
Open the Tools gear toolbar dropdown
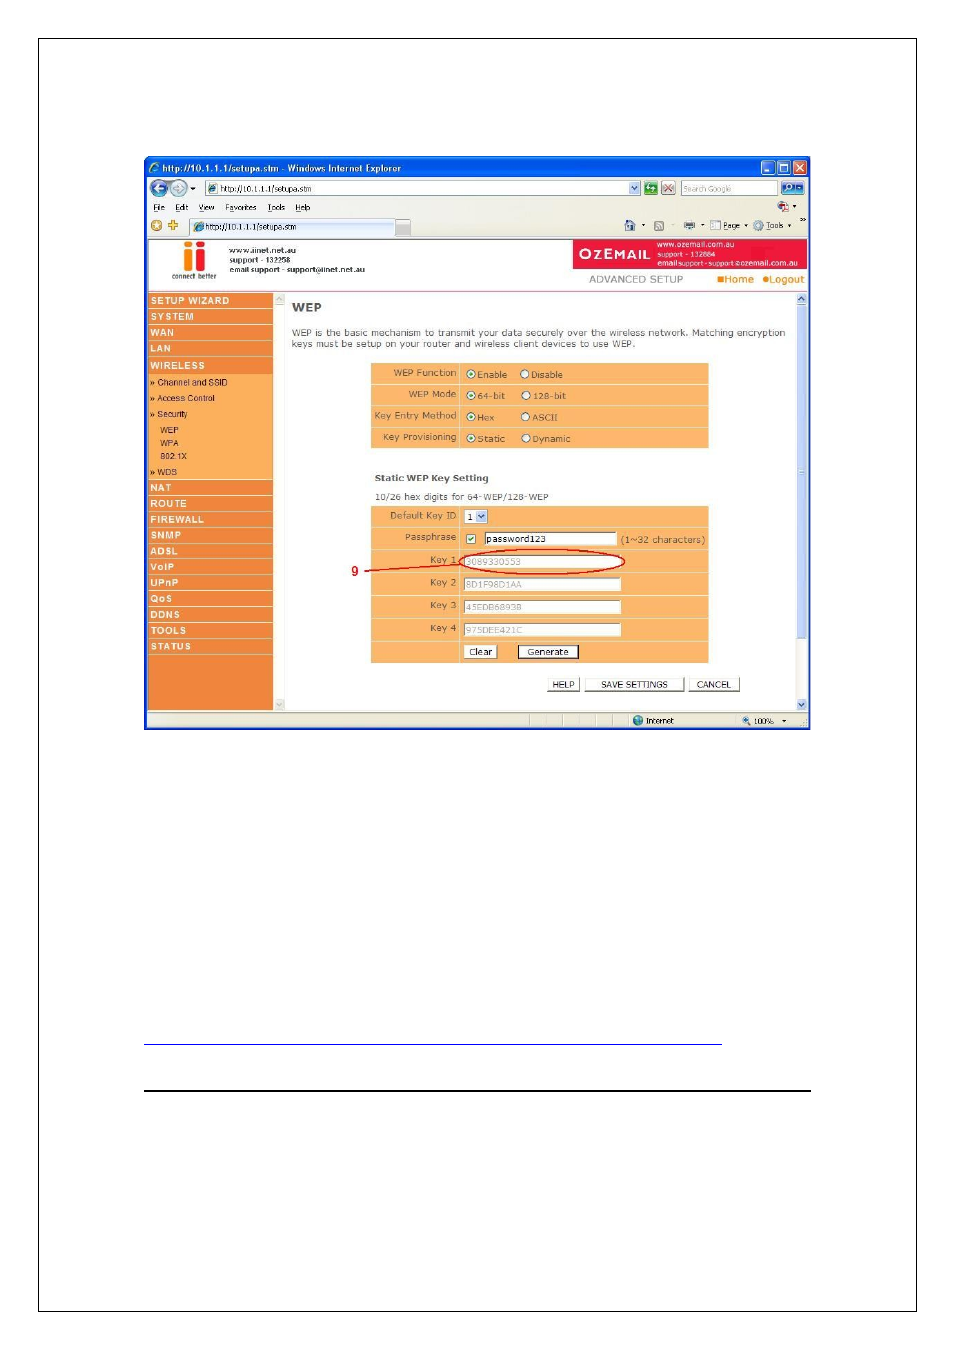tap(772, 226)
